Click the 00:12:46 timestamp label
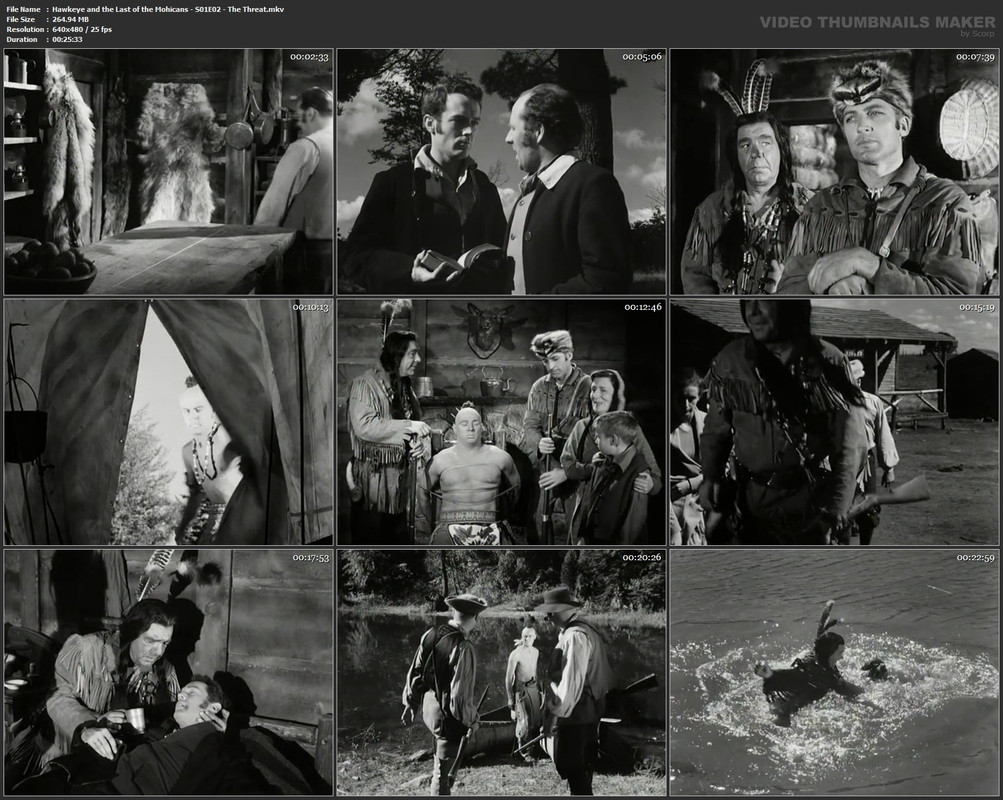The height and width of the screenshot is (800, 1003). point(643,308)
